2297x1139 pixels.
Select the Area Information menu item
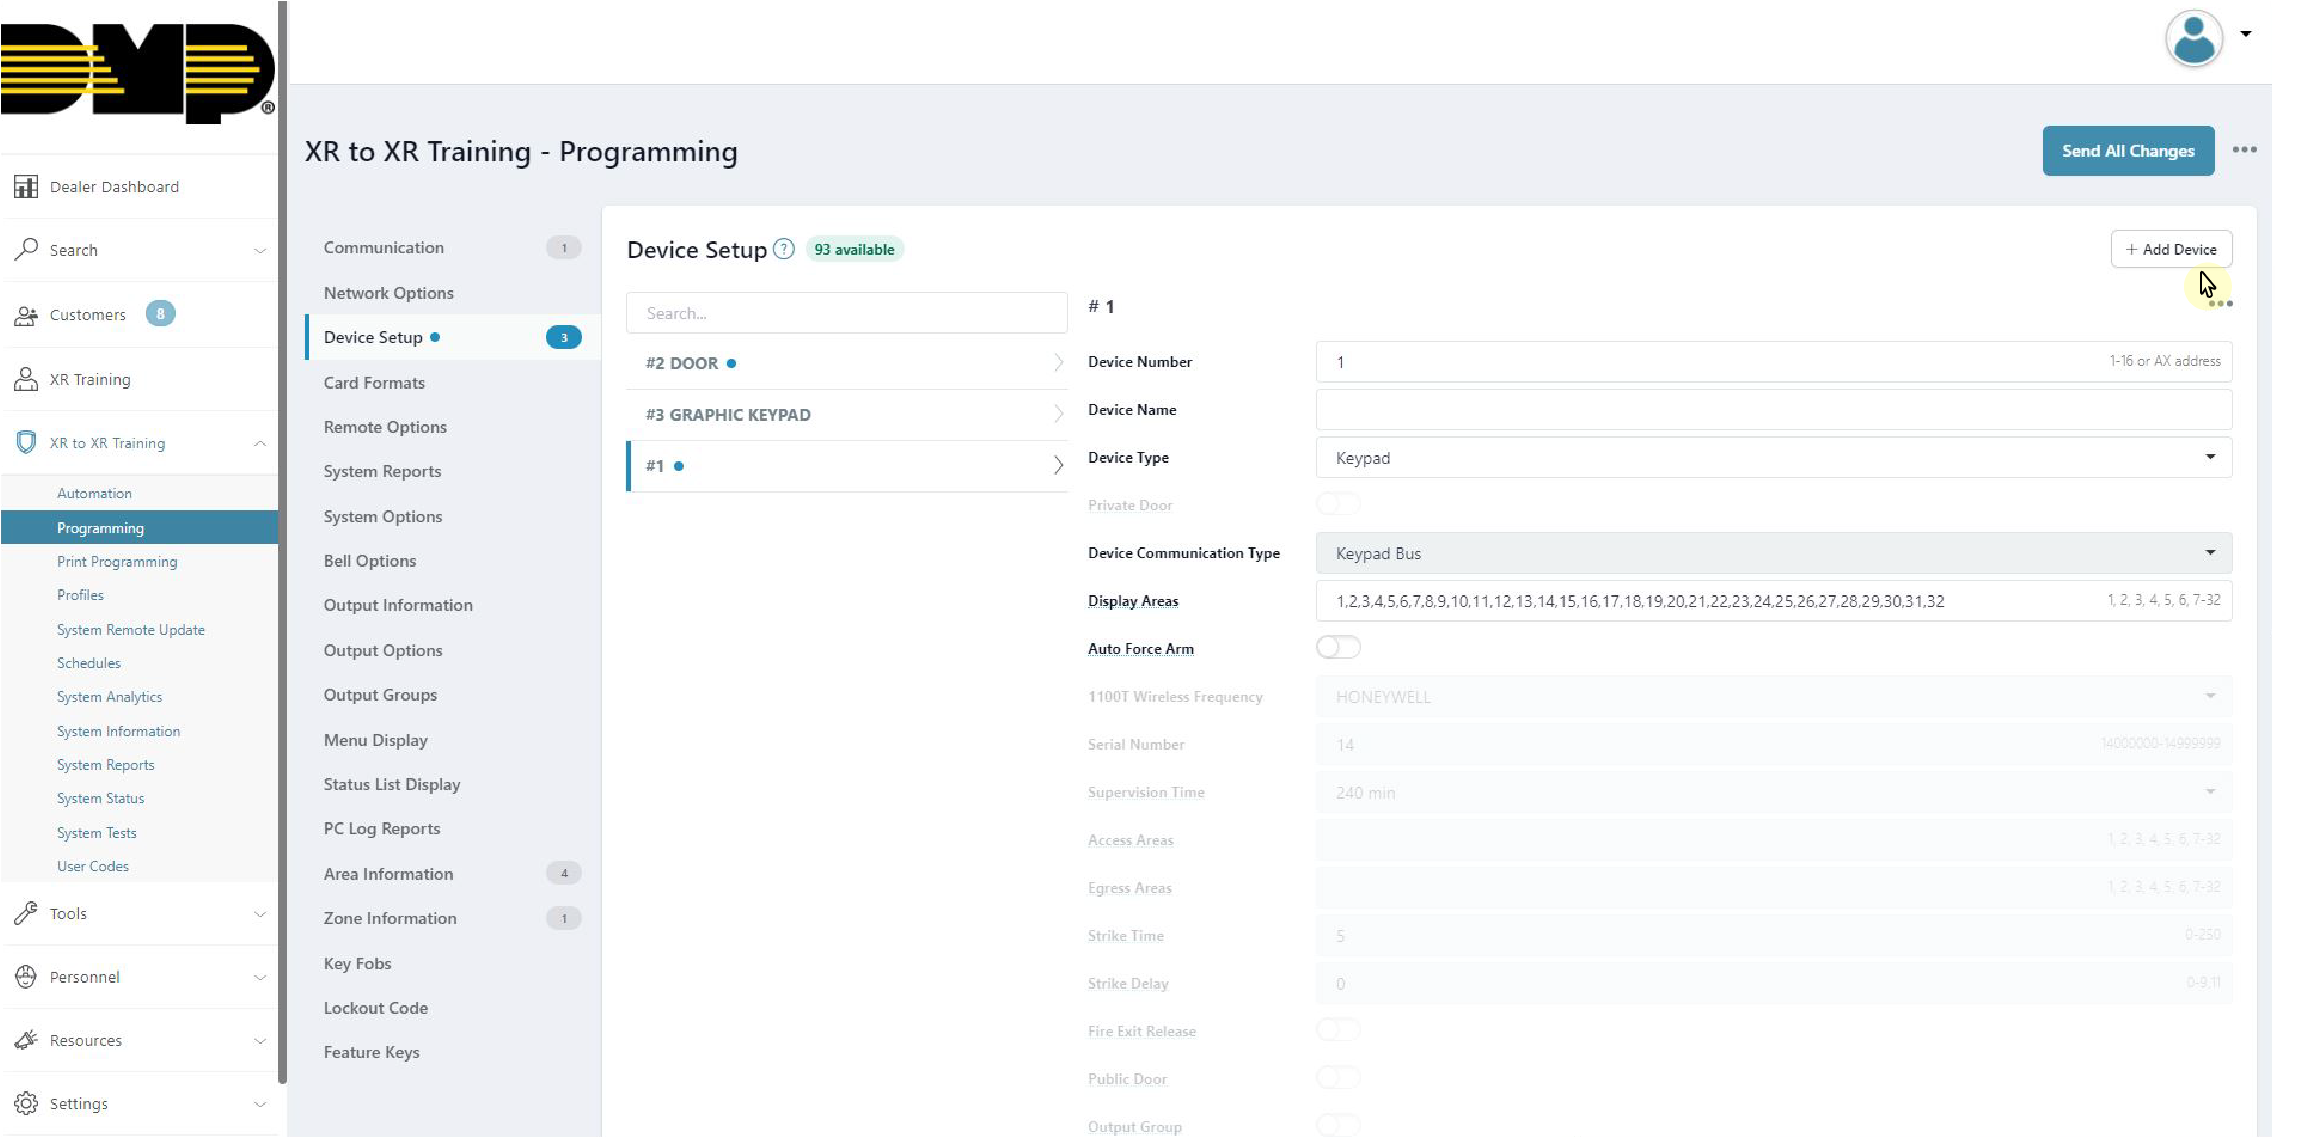(x=388, y=874)
